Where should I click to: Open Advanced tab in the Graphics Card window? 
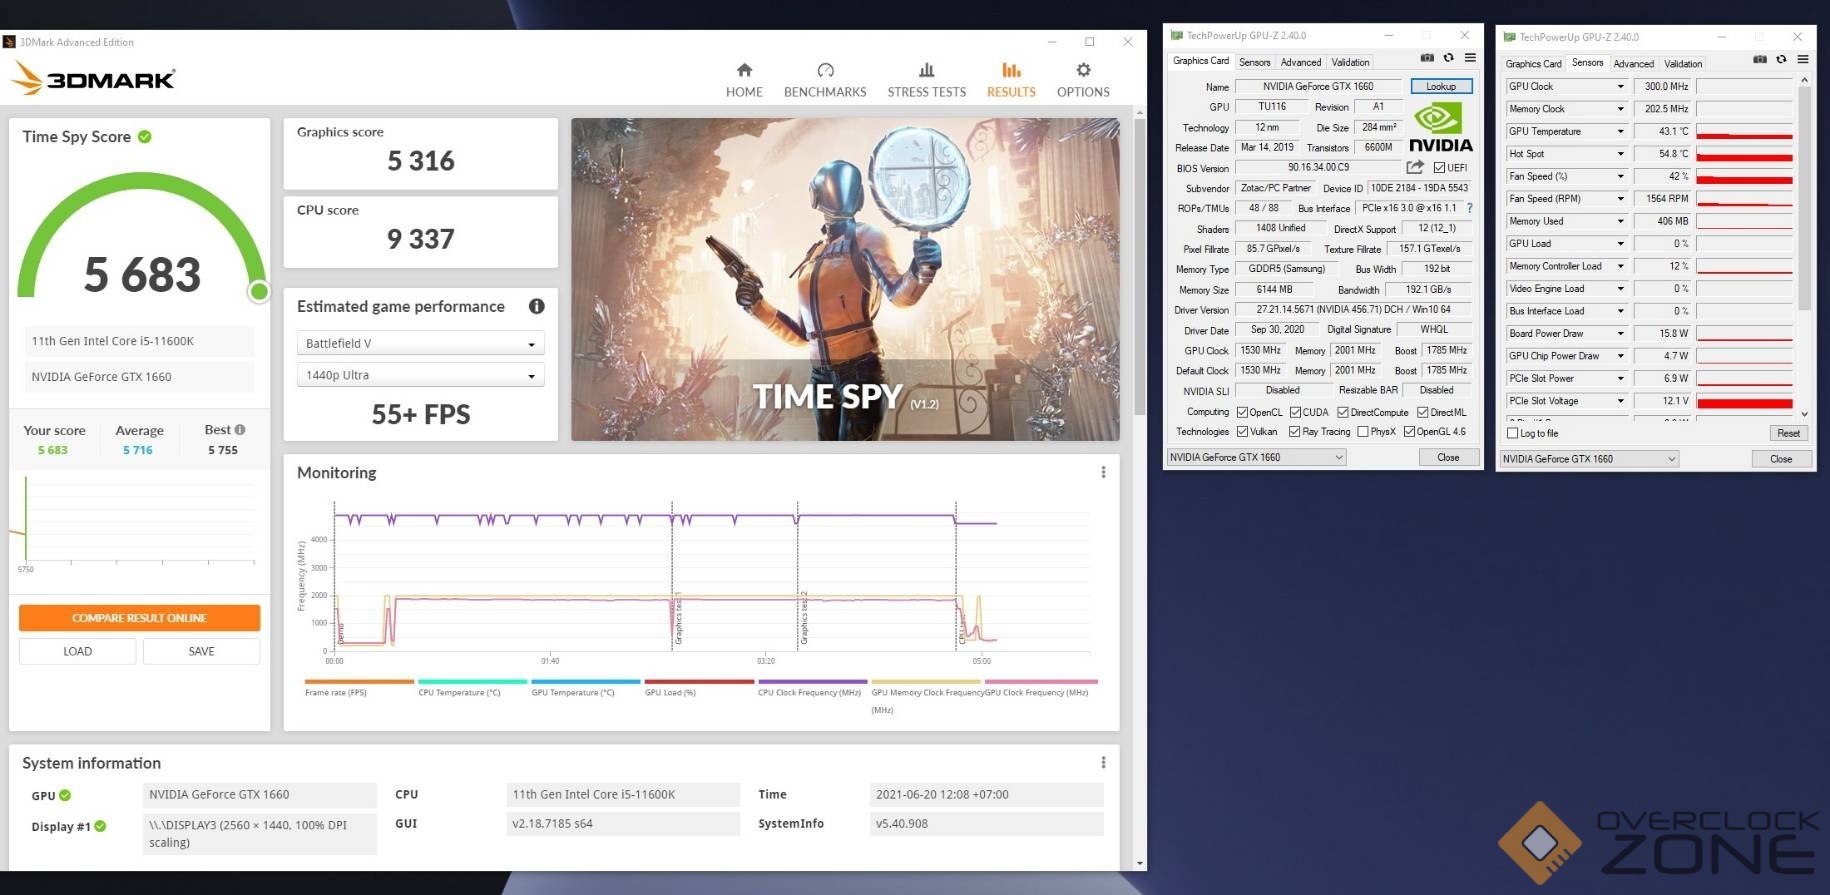pos(1300,62)
